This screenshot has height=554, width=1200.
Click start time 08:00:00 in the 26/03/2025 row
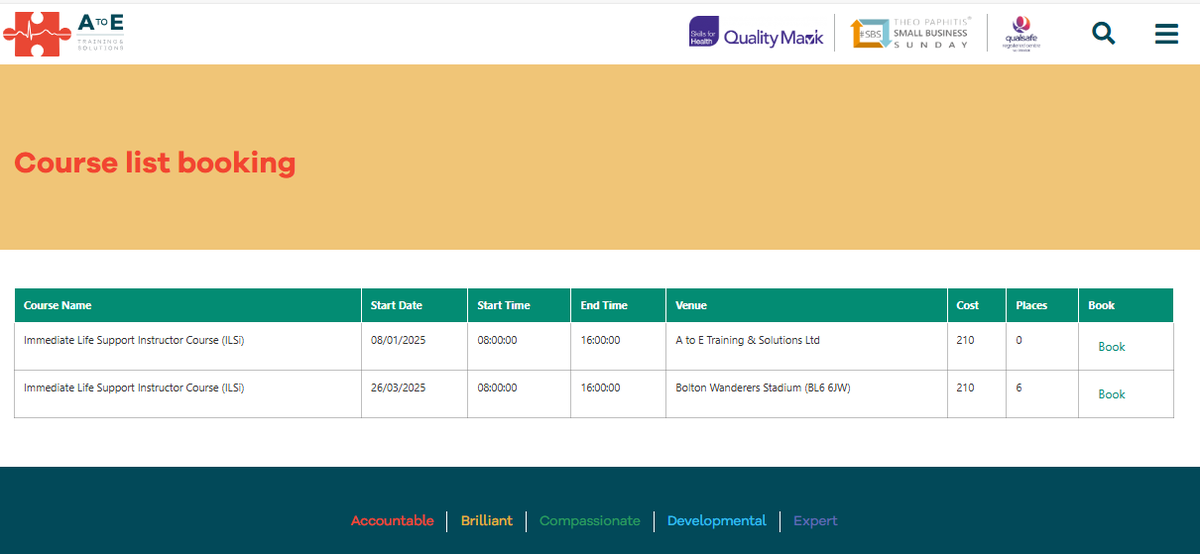pyautogui.click(x=497, y=387)
